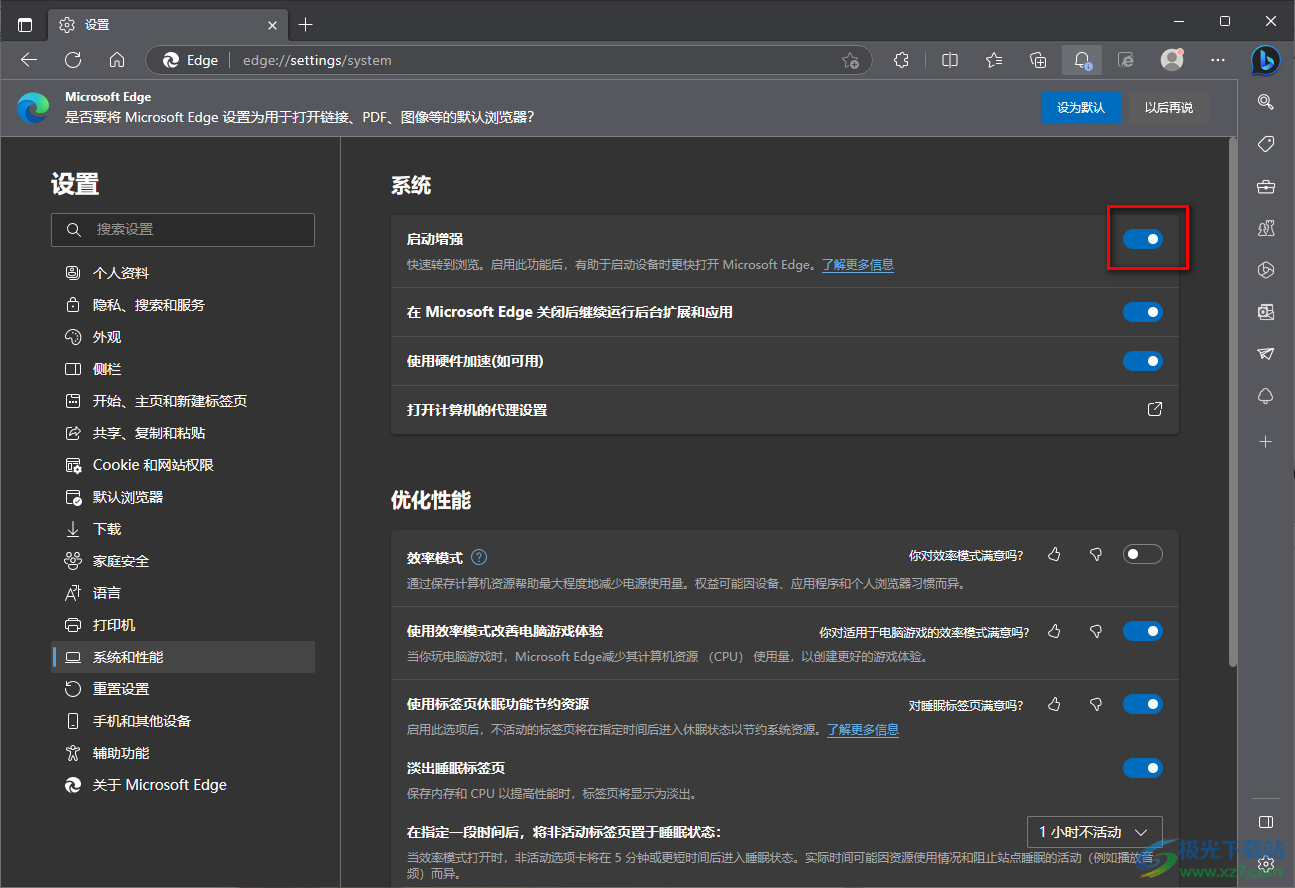Open 语言 settings section
1295x888 pixels.
pos(183,593)
